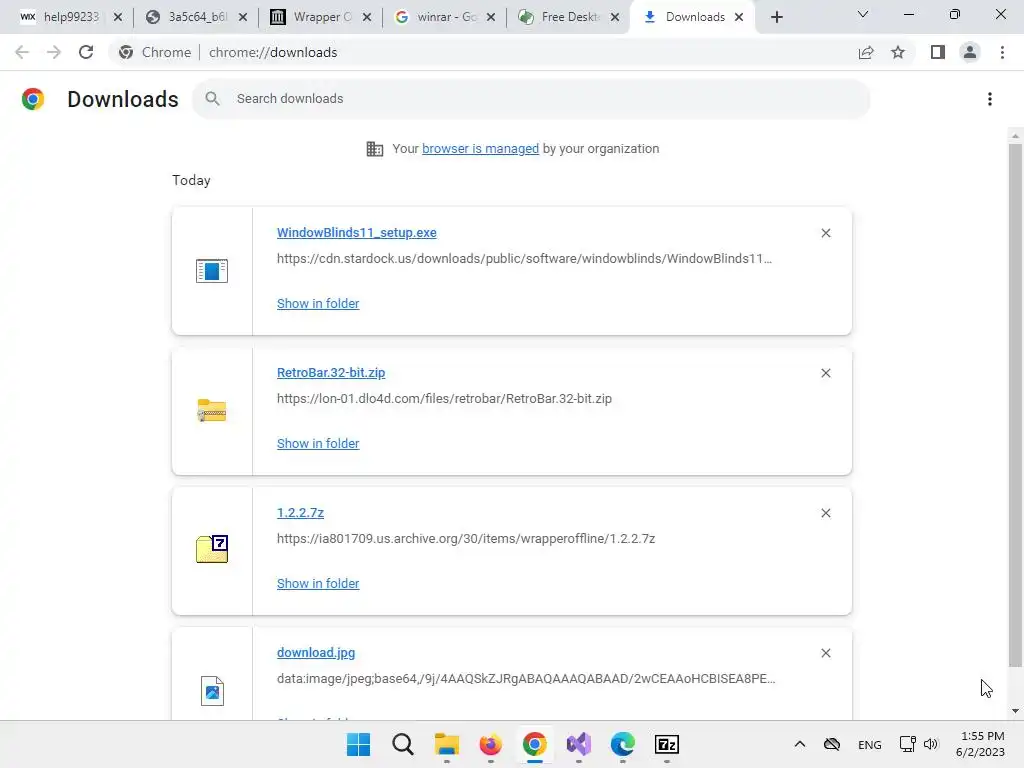Show 1.2.2.7z in folder
The image size is (1024, 768).
click(x=318, y=584)
